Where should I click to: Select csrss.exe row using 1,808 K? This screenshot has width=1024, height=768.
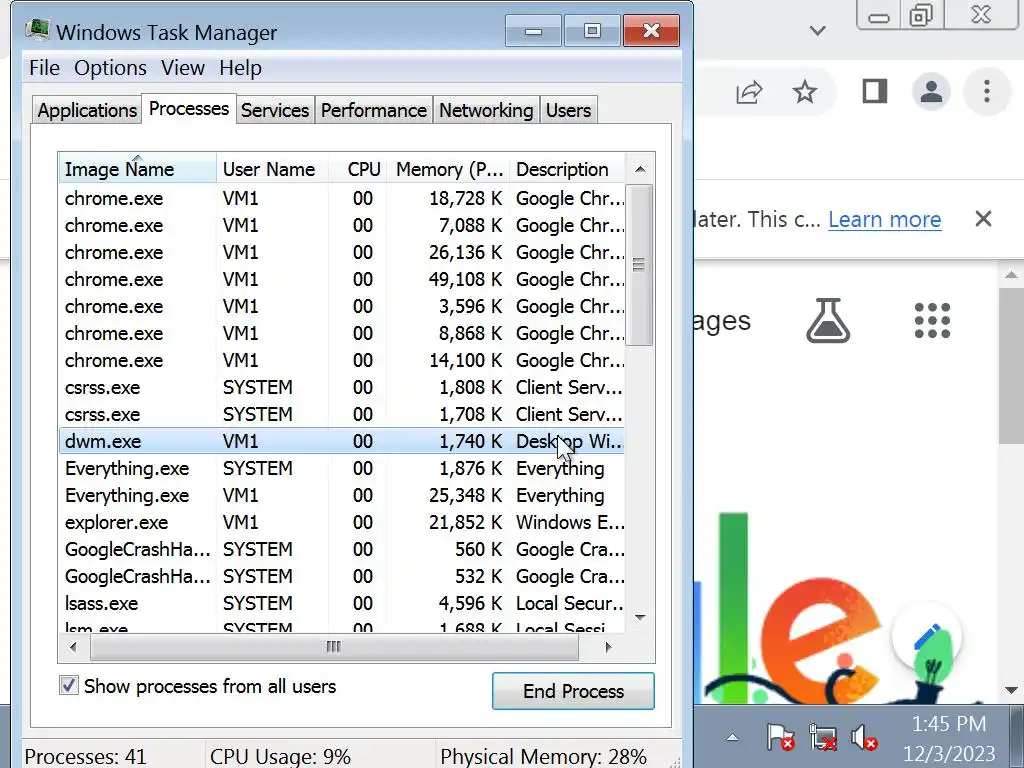pos(342,387)
